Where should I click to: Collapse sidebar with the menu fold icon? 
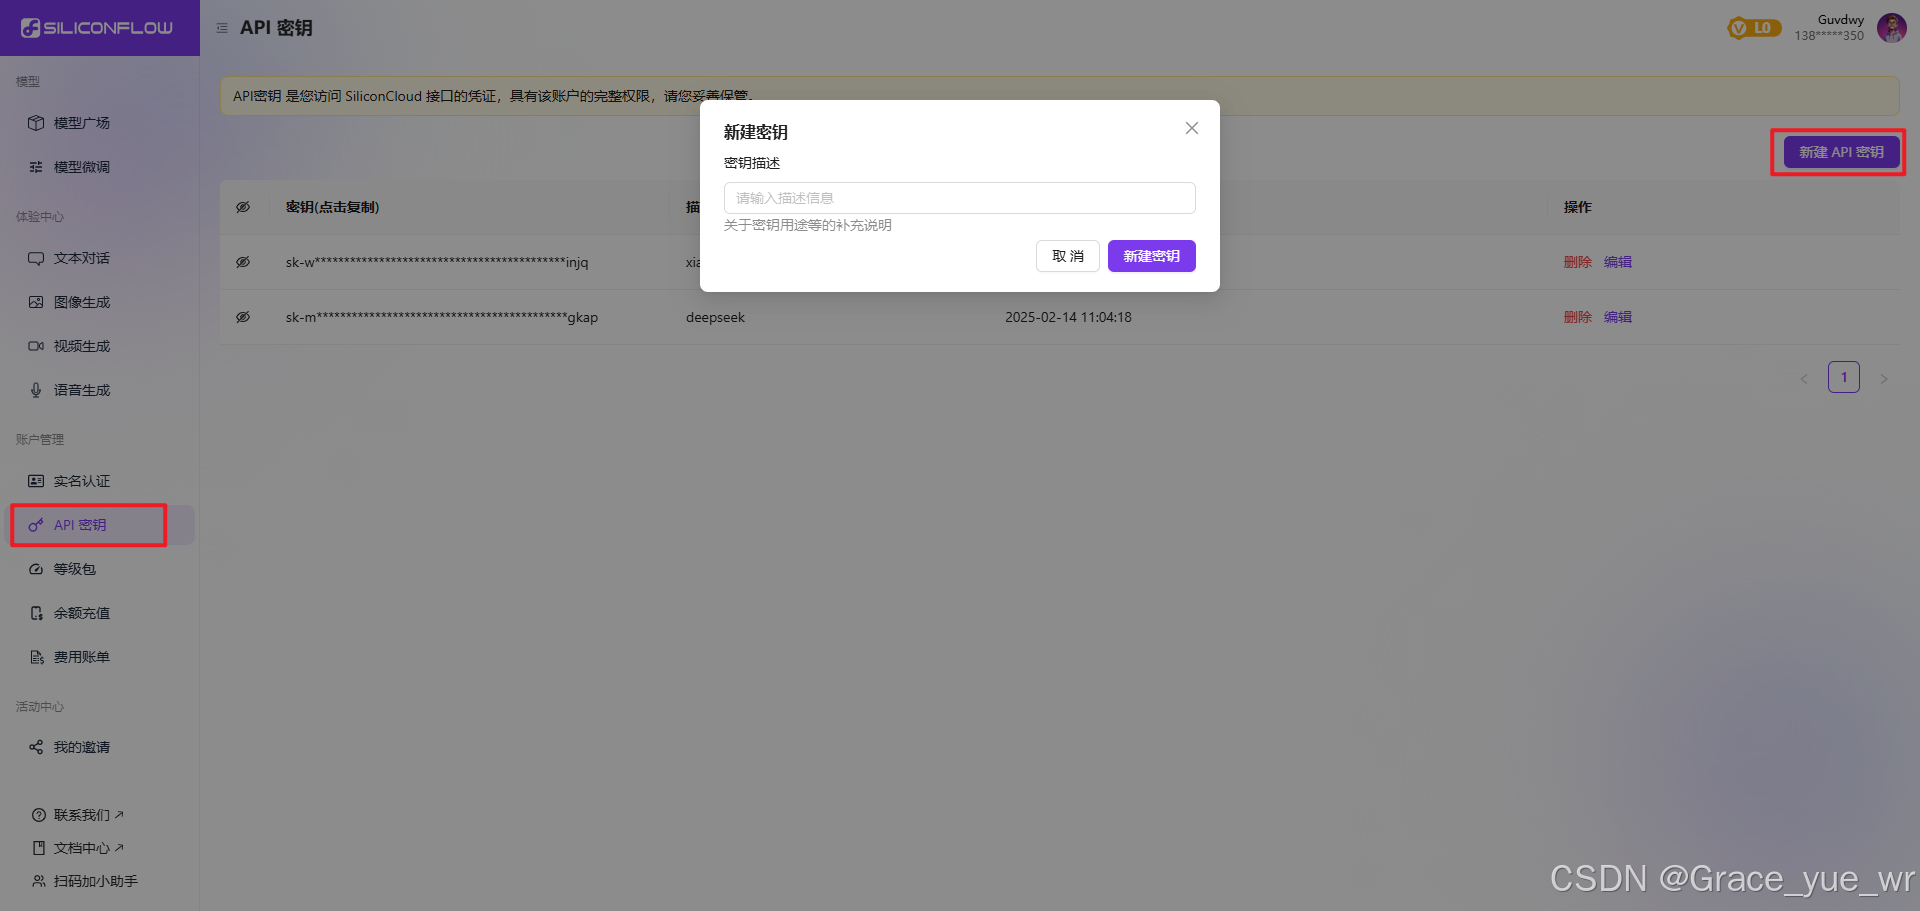pyautogui.click(x=222, y=28)
